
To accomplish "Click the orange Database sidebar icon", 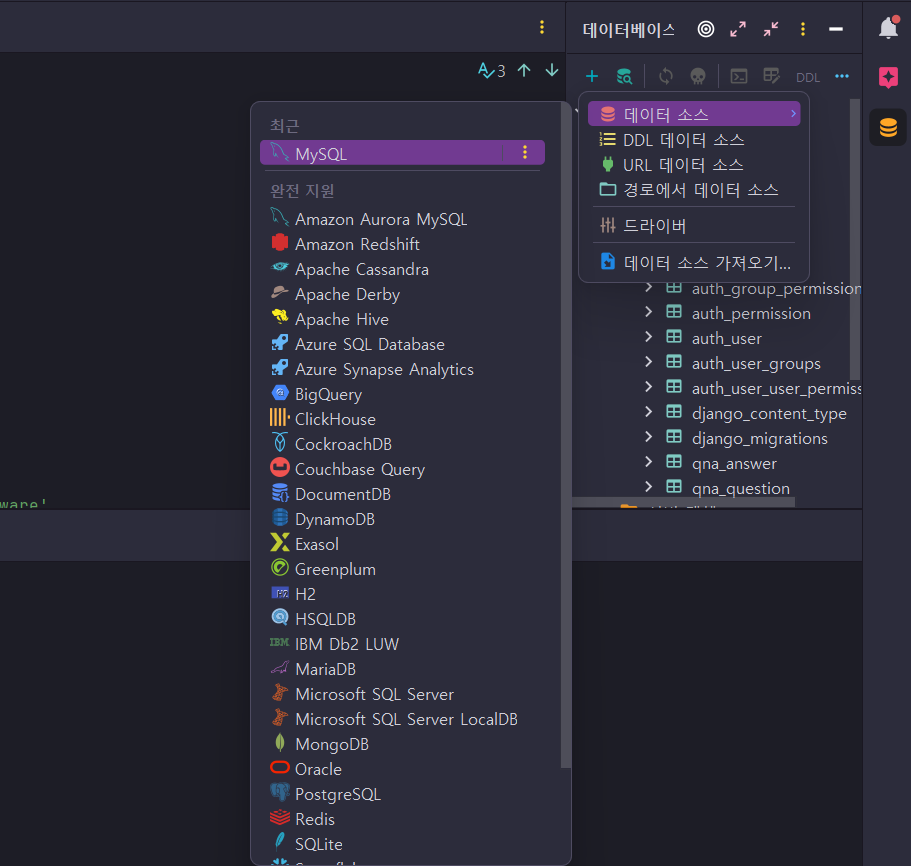I will click(888, 127).
